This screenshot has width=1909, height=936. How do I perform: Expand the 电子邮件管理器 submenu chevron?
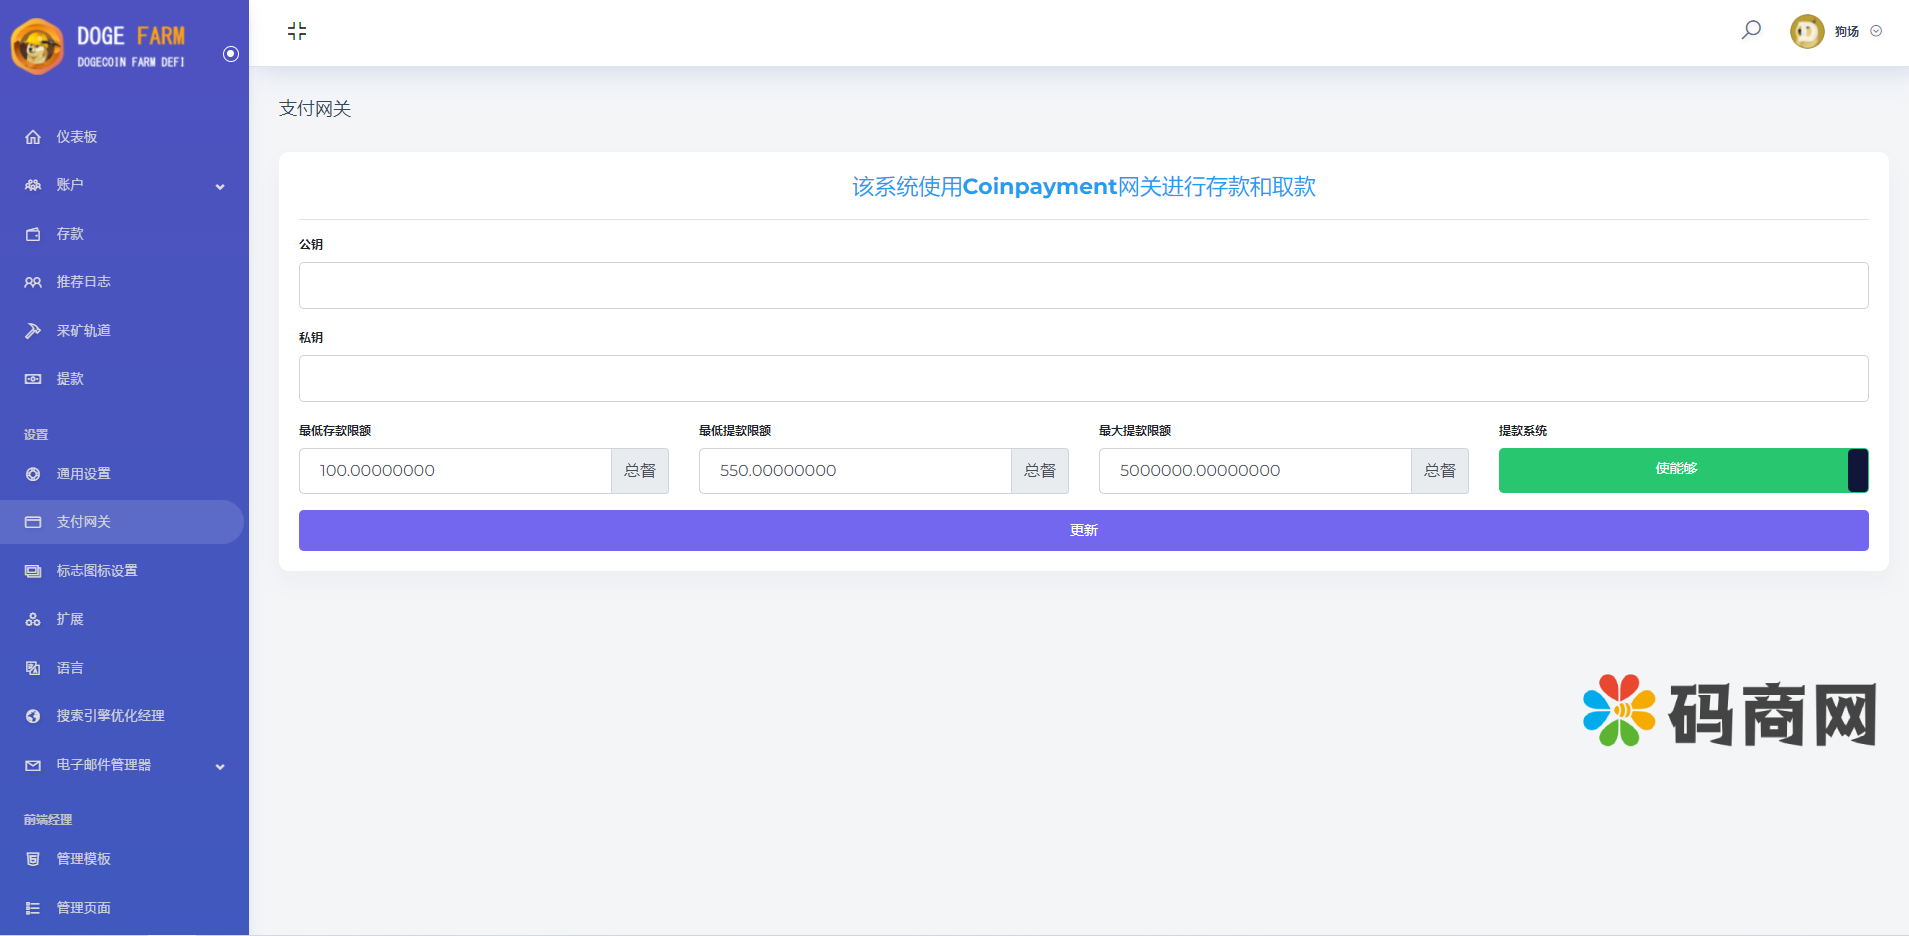click(220, 766)
